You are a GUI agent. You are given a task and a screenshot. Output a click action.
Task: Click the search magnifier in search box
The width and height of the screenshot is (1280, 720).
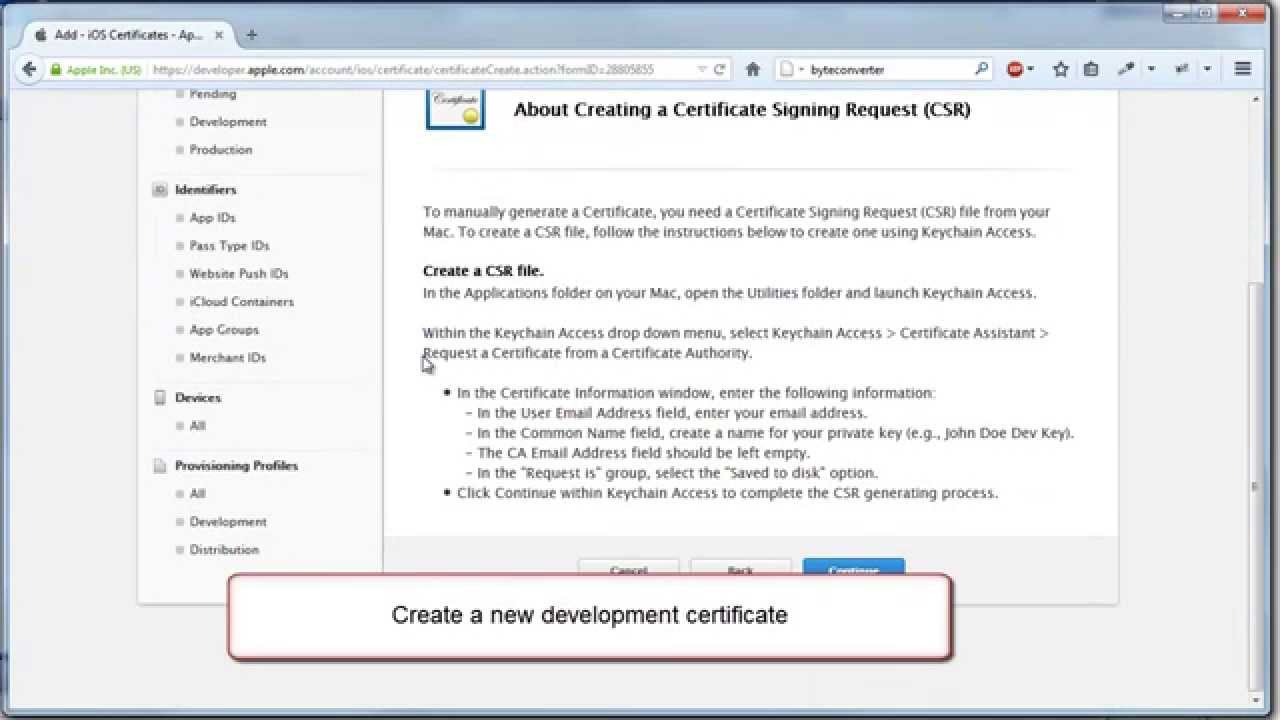pos(981,69)
